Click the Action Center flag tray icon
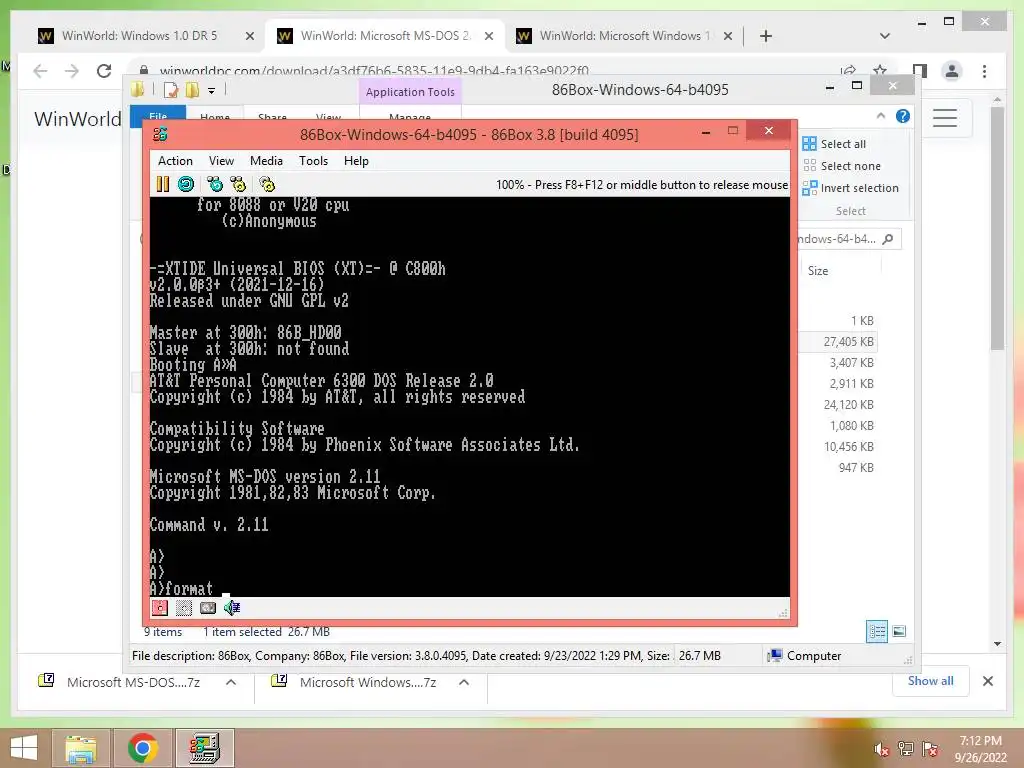Viewport: 1024px width, 768px height. [x=931, y=749]
